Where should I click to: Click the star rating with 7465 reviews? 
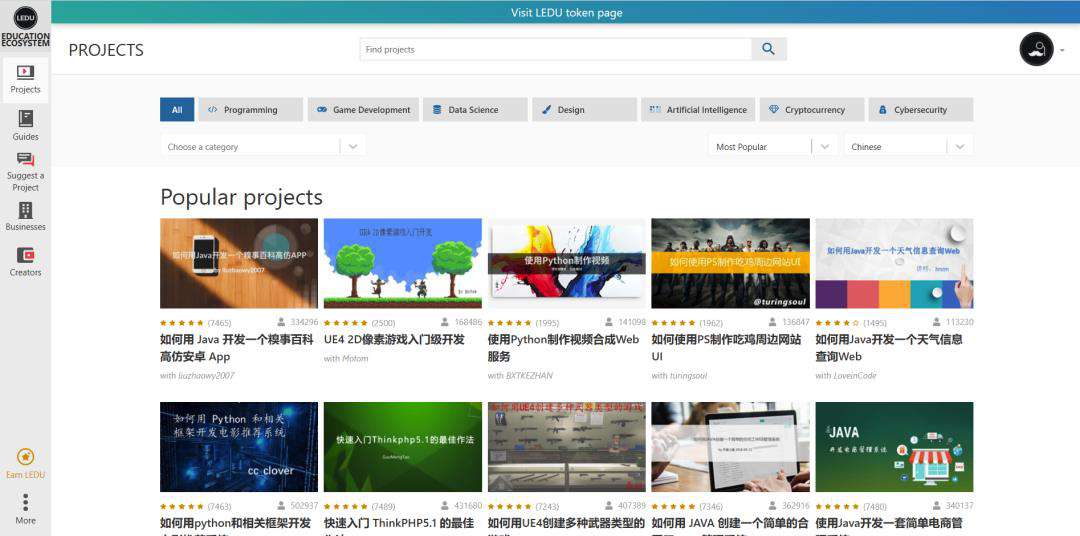point(182,323)
